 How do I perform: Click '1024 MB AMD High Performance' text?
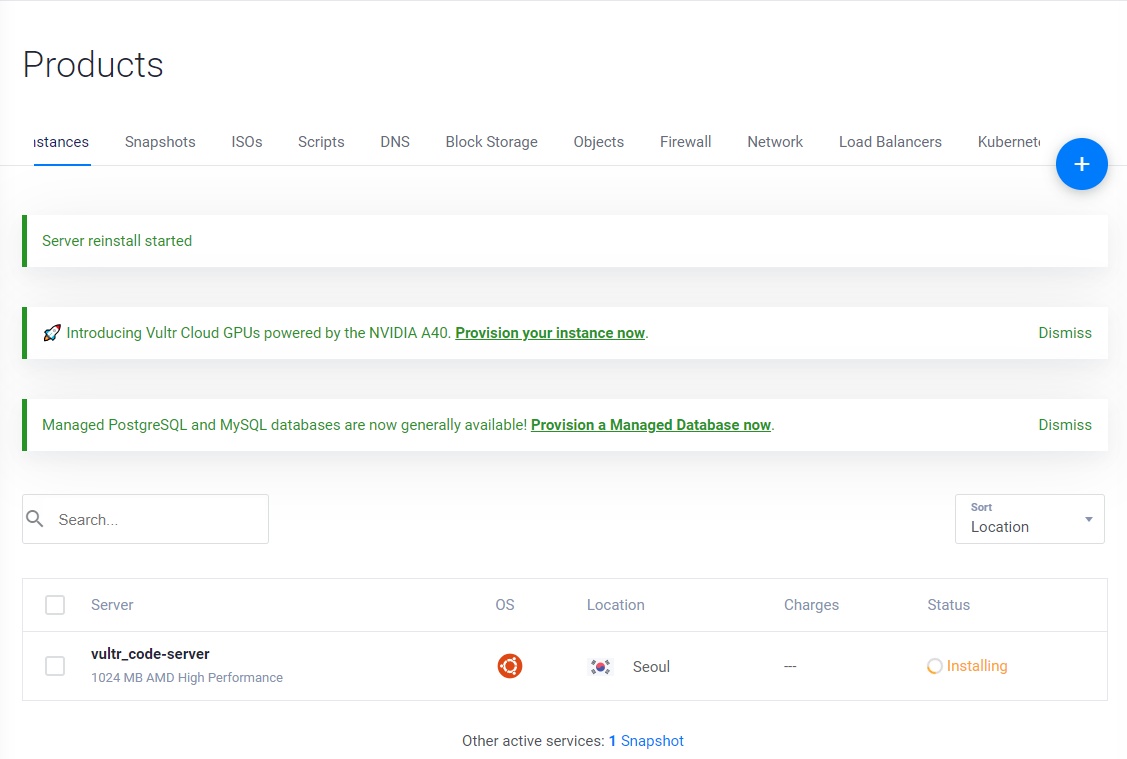(x=187, y=677)
